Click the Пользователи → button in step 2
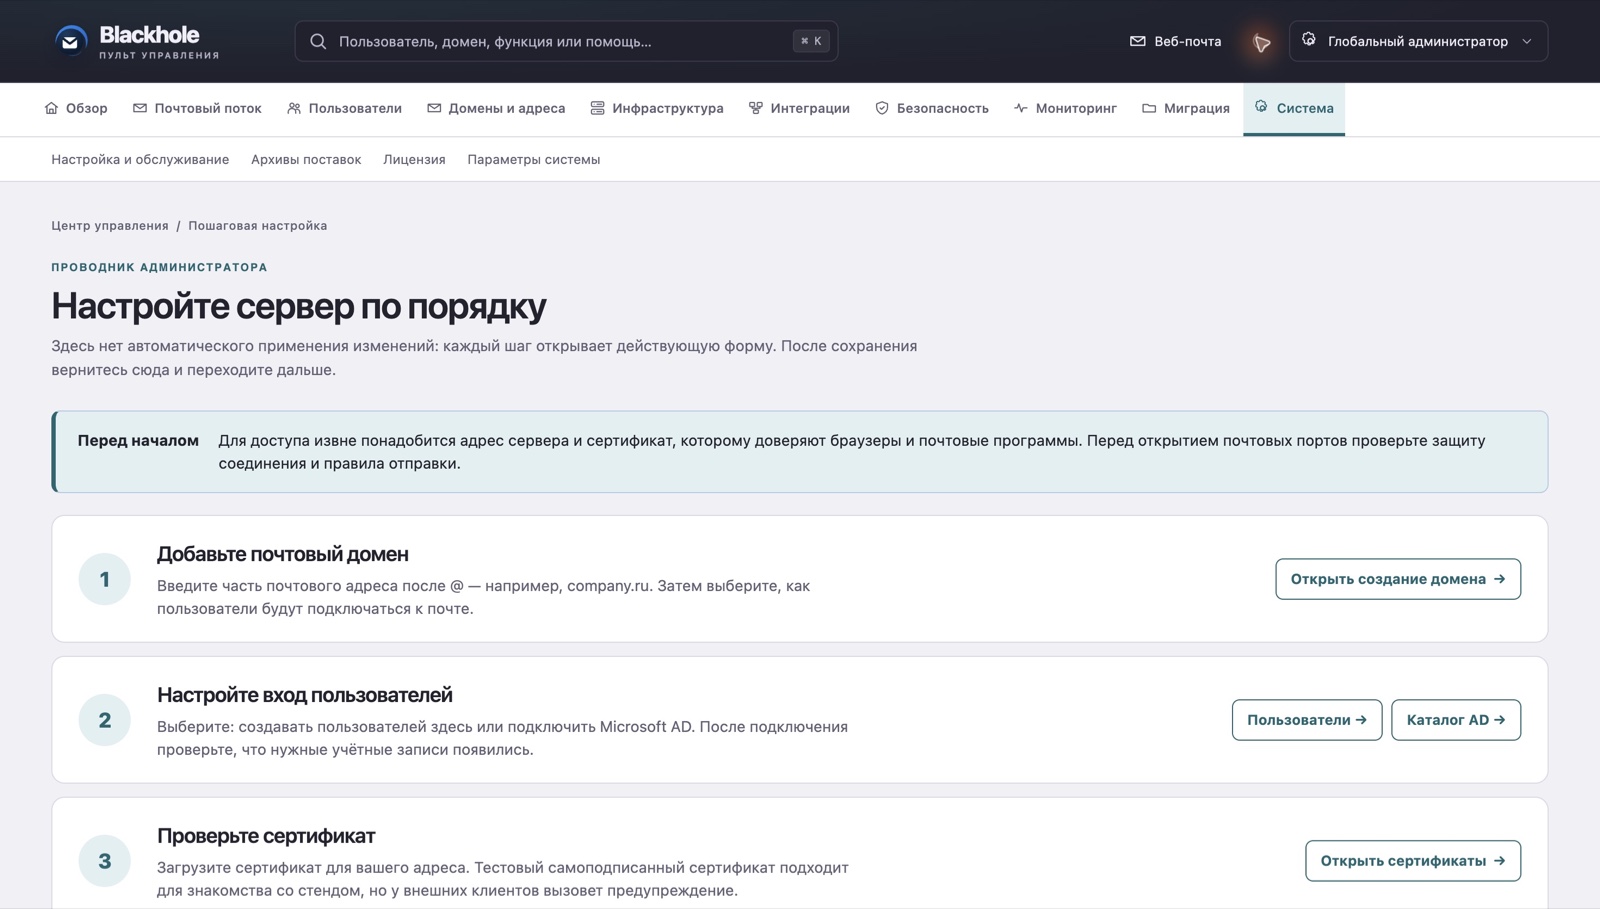The image size is (1600, 909). click(x=1307, y=720)
